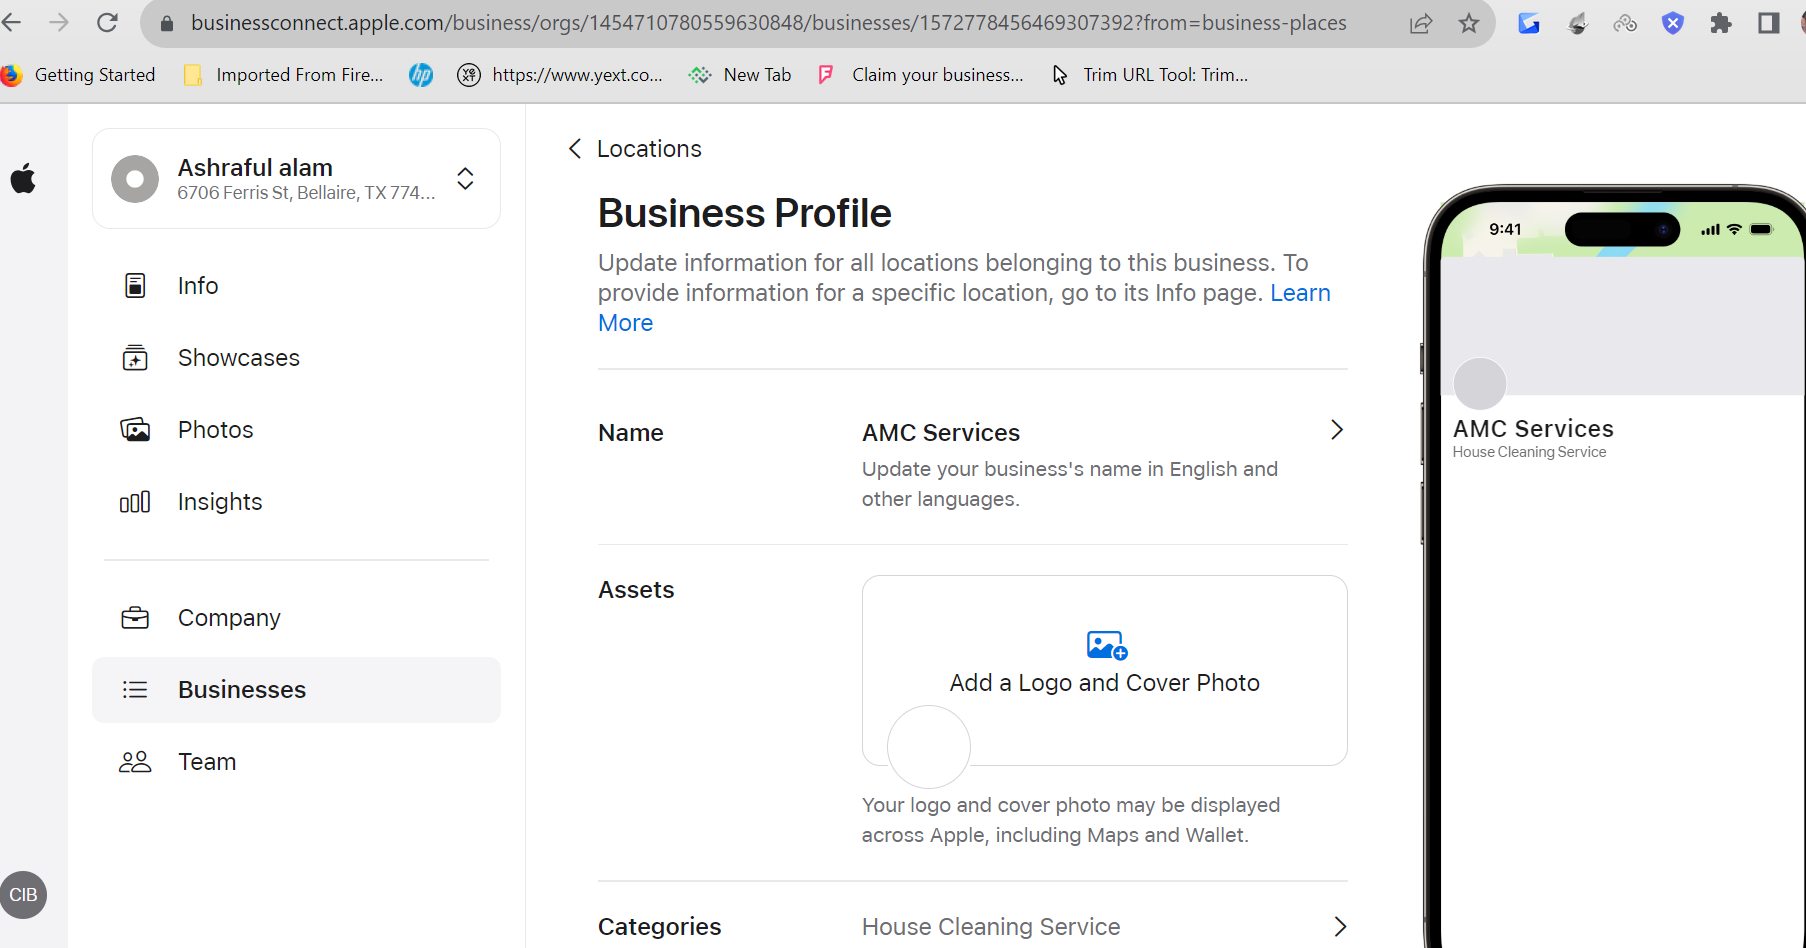Click the Locations back link text
1806x948 pixels.
tap(649, 149)
